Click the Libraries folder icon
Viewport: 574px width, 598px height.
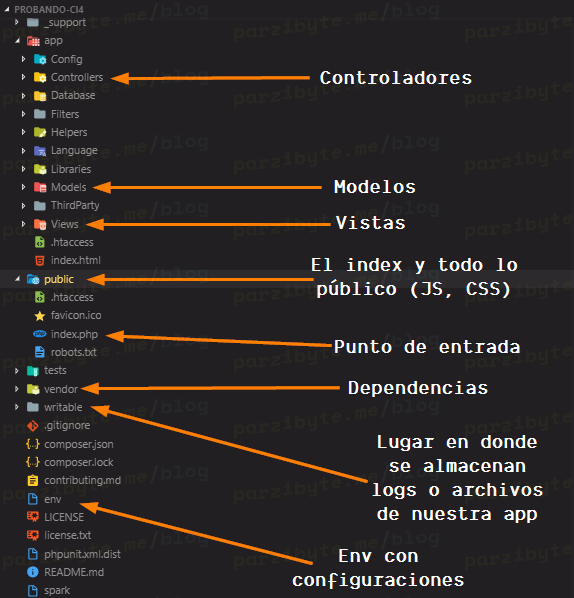click(40, 169)
